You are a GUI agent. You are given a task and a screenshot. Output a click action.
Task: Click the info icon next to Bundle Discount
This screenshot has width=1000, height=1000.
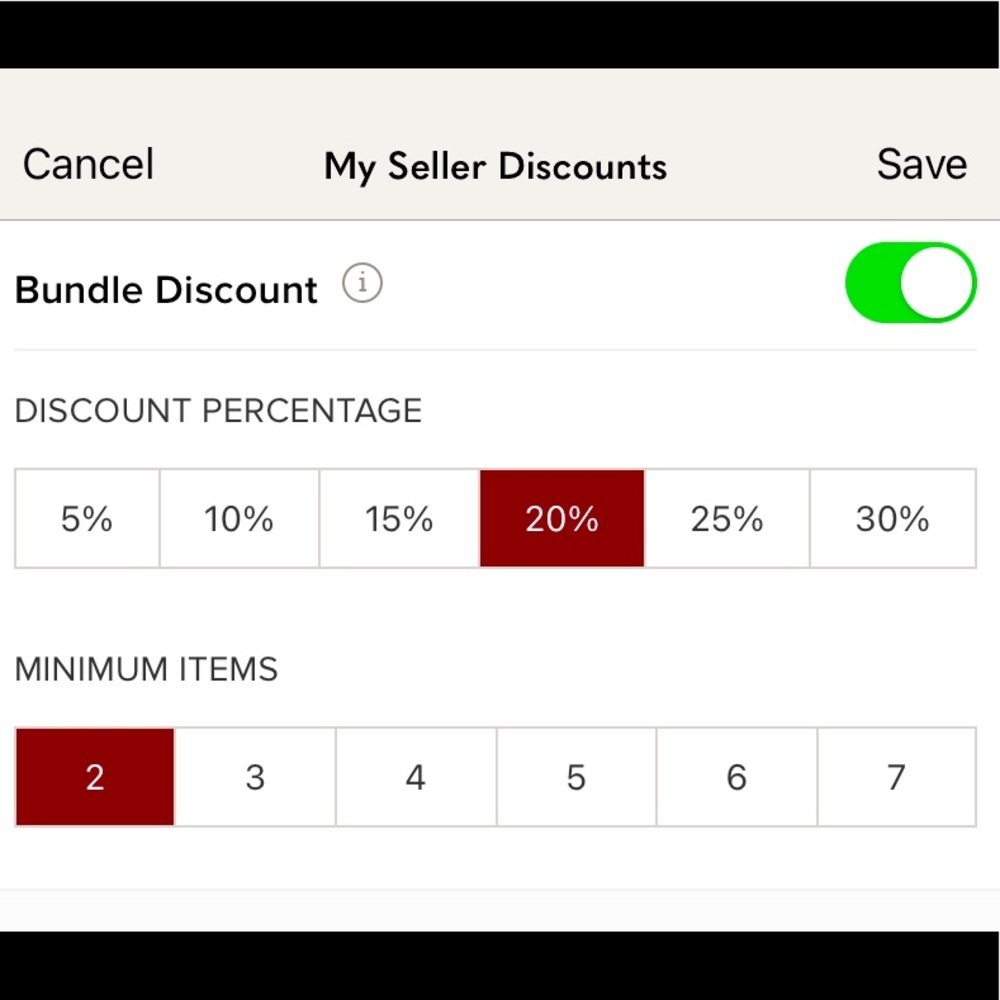pos(362,283)
